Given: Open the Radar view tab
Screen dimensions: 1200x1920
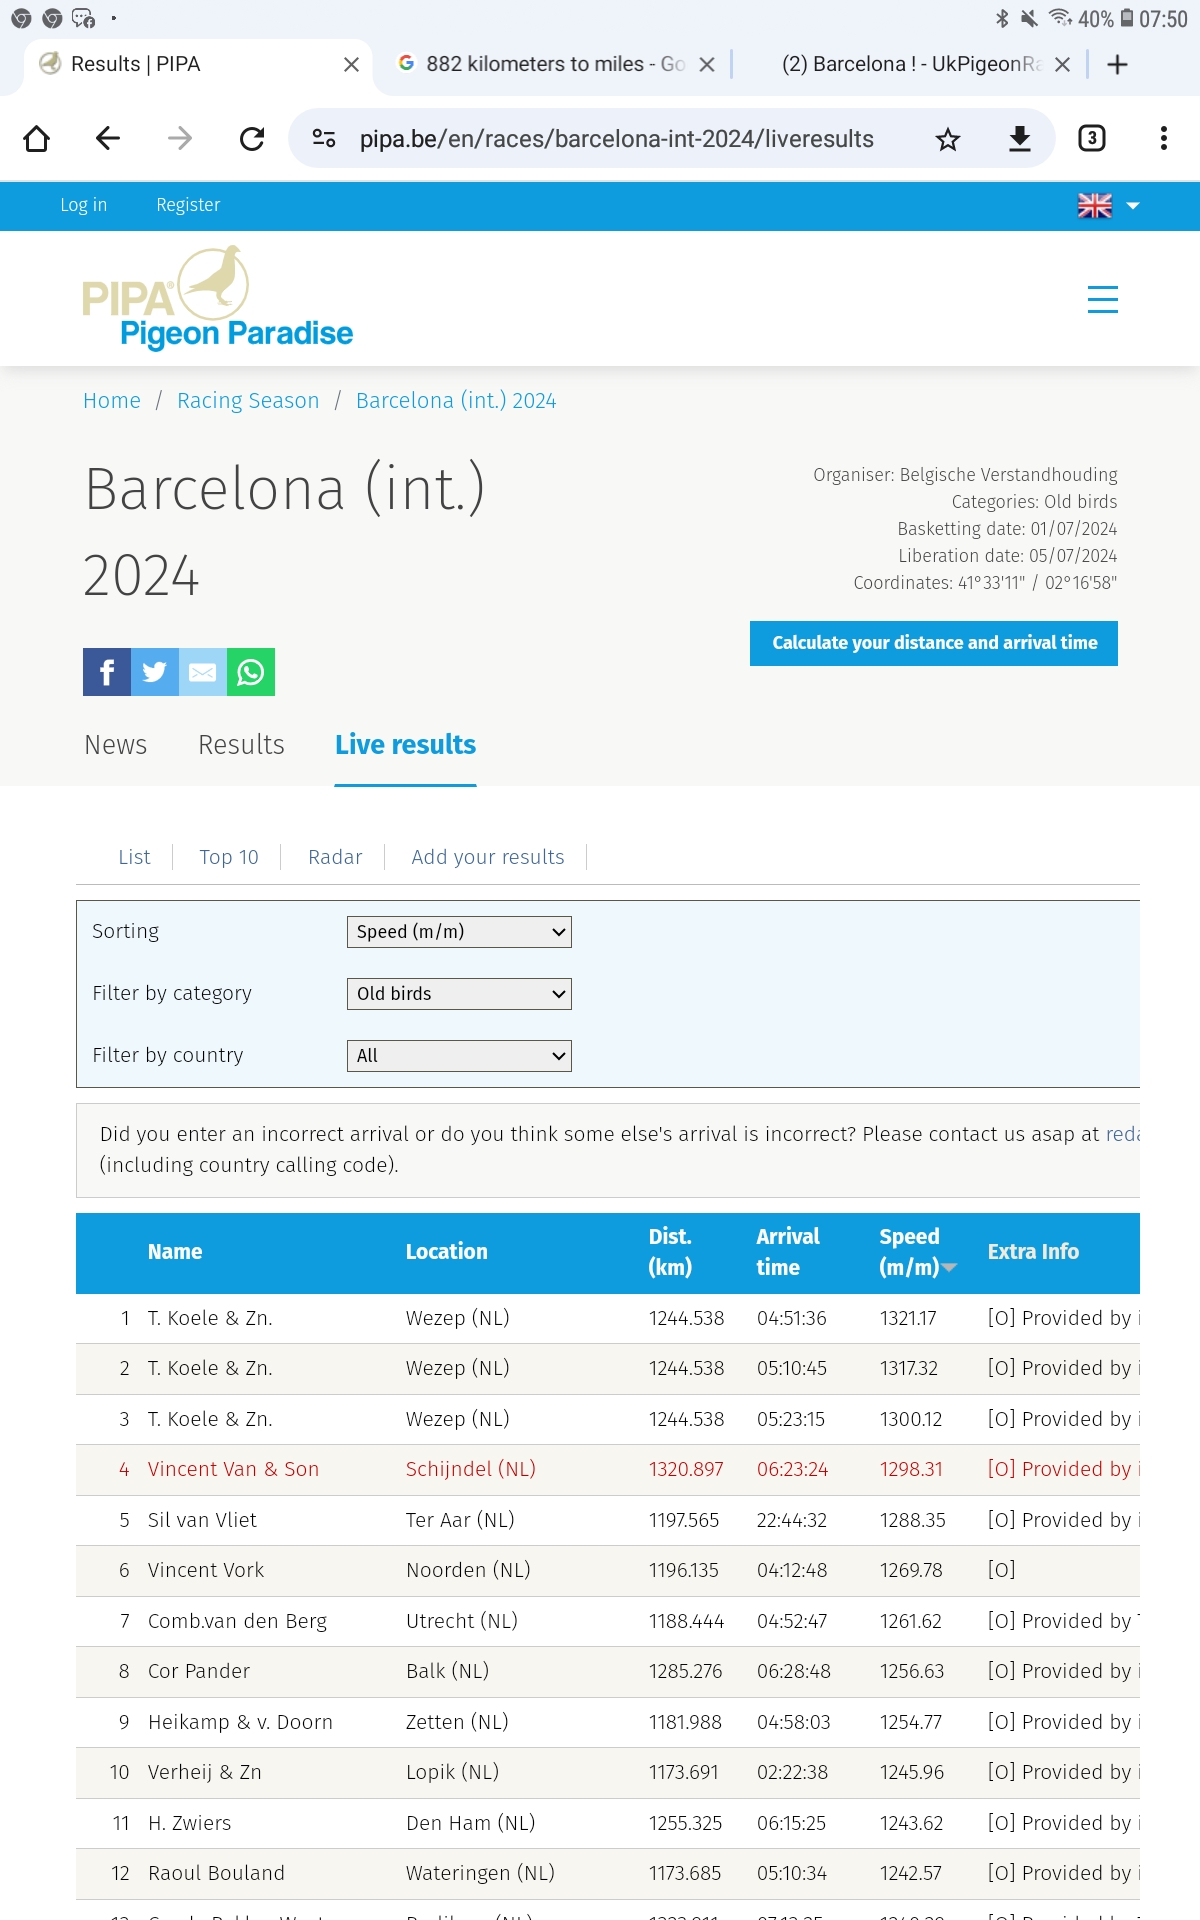Looking at the screenshot, I should tap(335, 857).
